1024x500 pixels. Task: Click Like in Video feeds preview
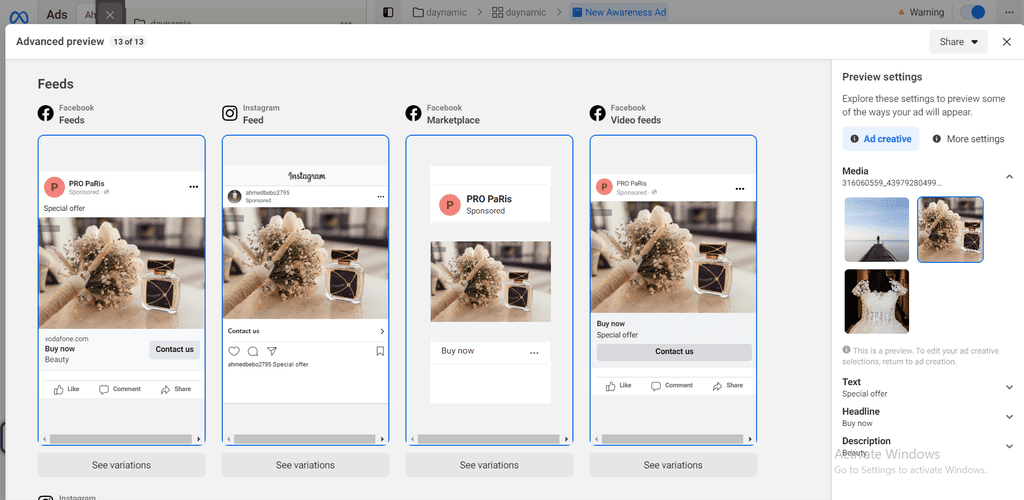point(618,386)
